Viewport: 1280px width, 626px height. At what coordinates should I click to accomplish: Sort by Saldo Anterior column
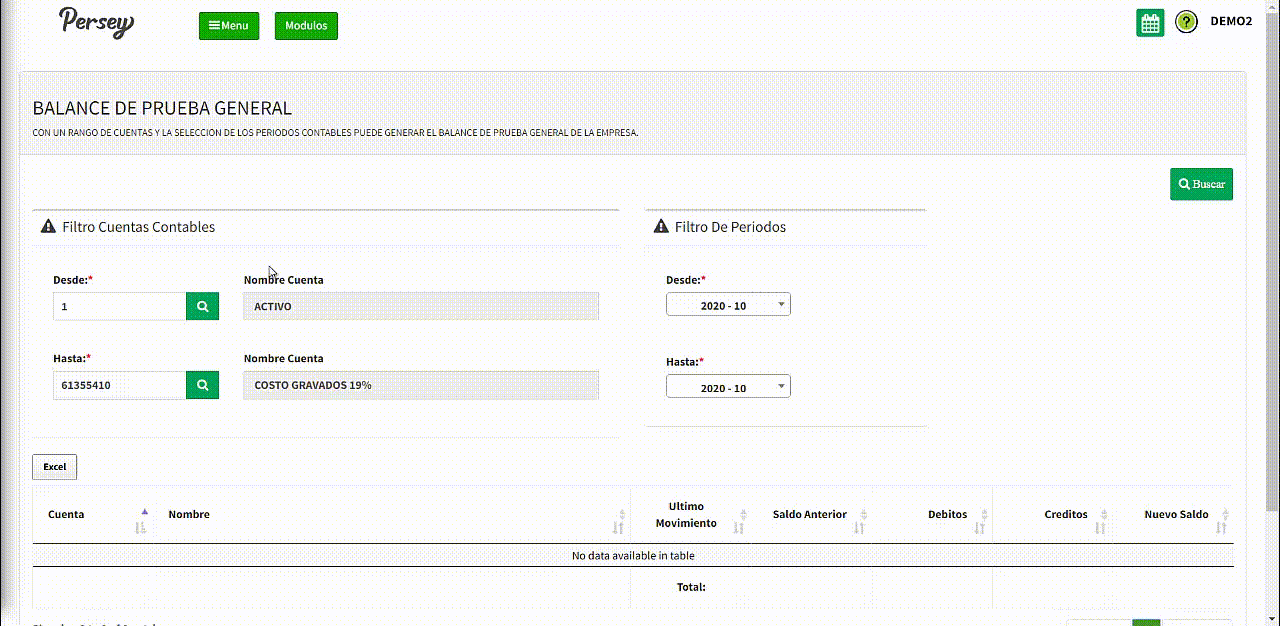coord(809,515)
